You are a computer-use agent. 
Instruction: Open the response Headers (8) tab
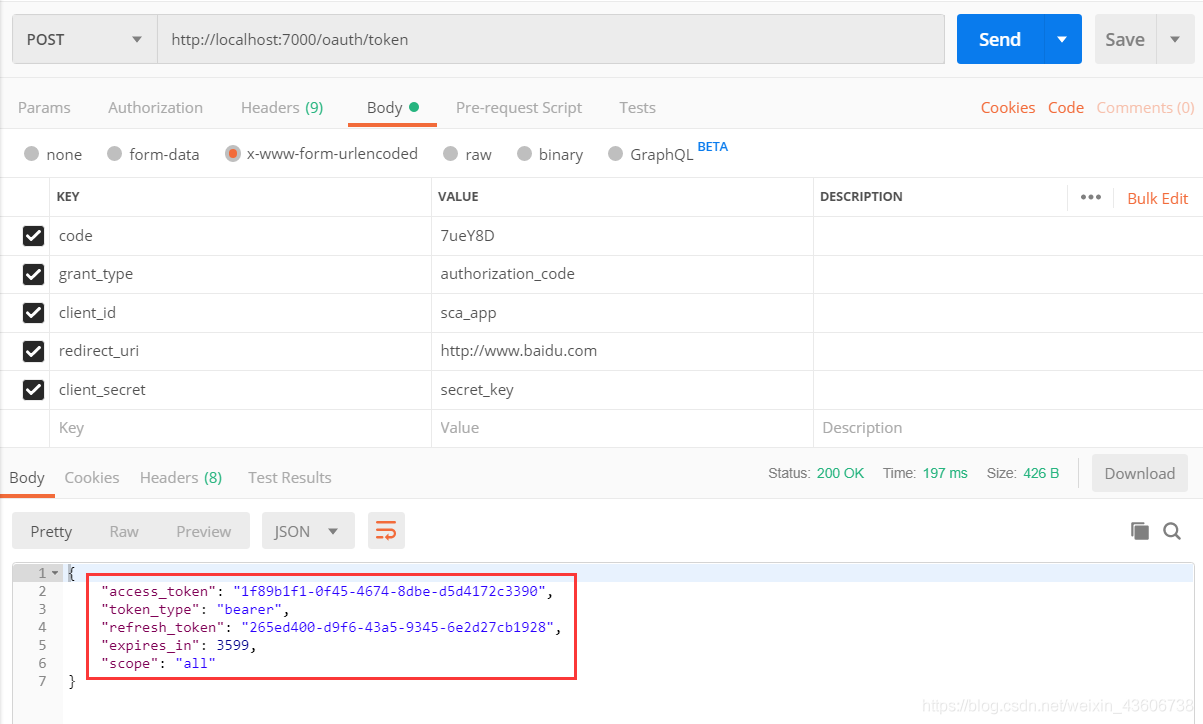coord(181,477)
